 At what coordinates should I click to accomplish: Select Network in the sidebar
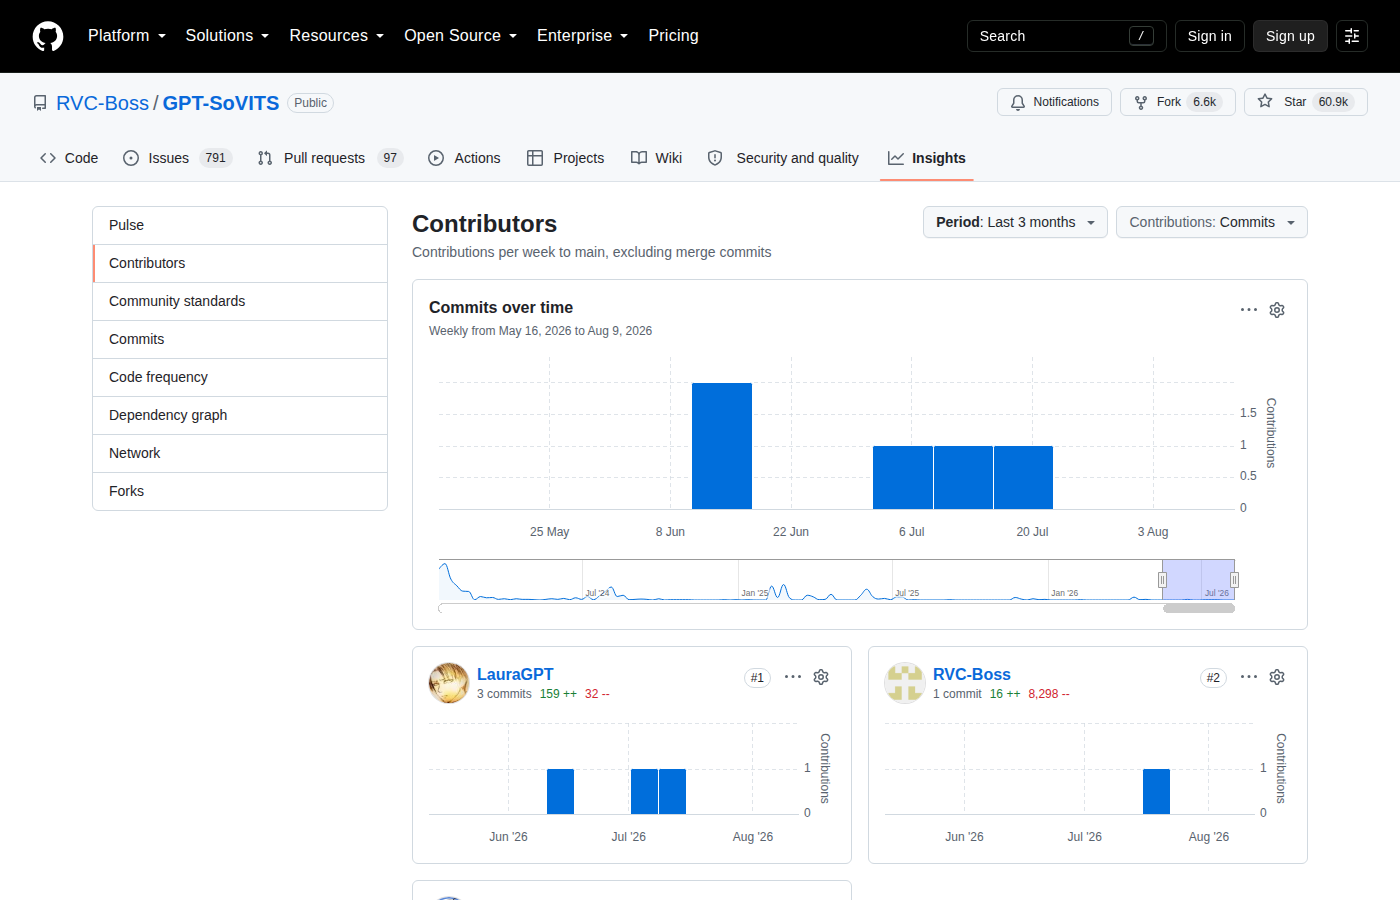(x=240, y=453)
